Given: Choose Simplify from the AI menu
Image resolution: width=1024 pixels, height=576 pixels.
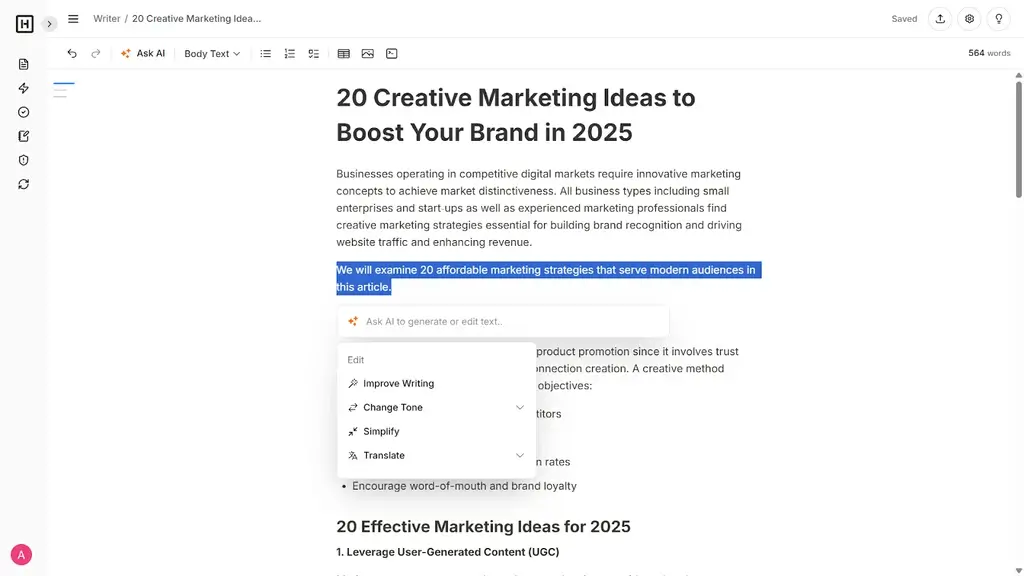Looking at the screenshot, I should click(x=381, y=431).
